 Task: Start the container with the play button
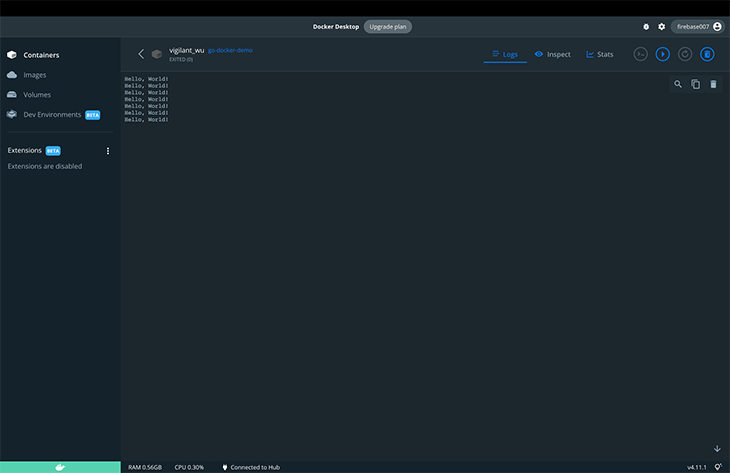[662, 54]
